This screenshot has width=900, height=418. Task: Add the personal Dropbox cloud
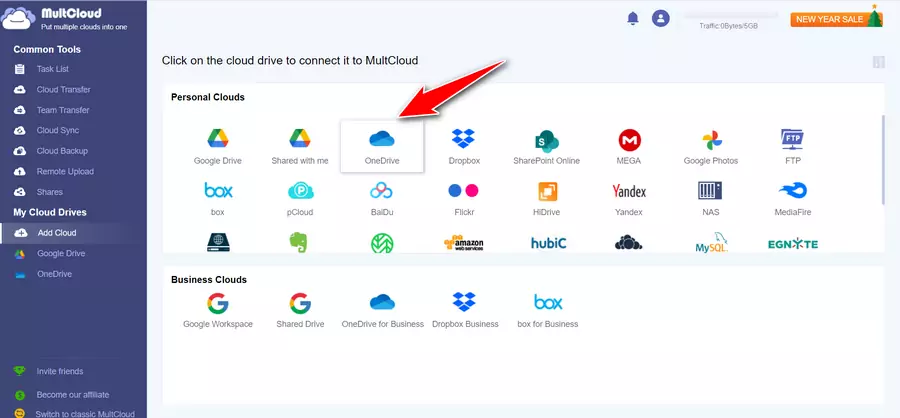point(463,146)
